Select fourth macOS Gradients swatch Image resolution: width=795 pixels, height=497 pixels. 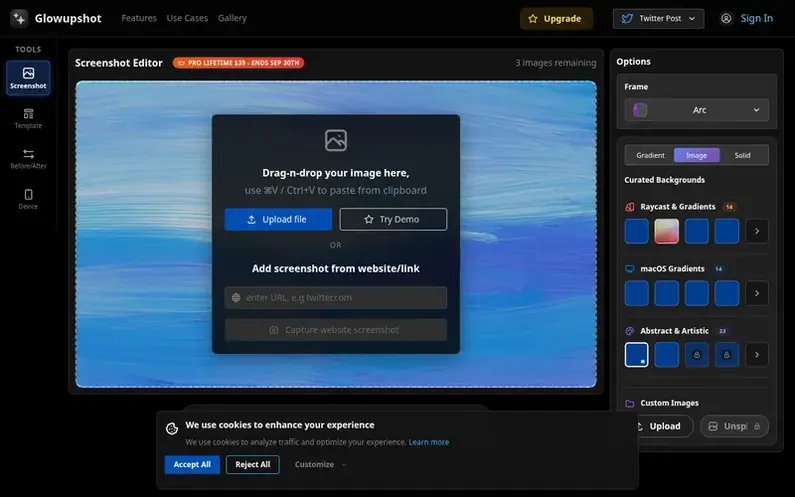tap(727, 293)
